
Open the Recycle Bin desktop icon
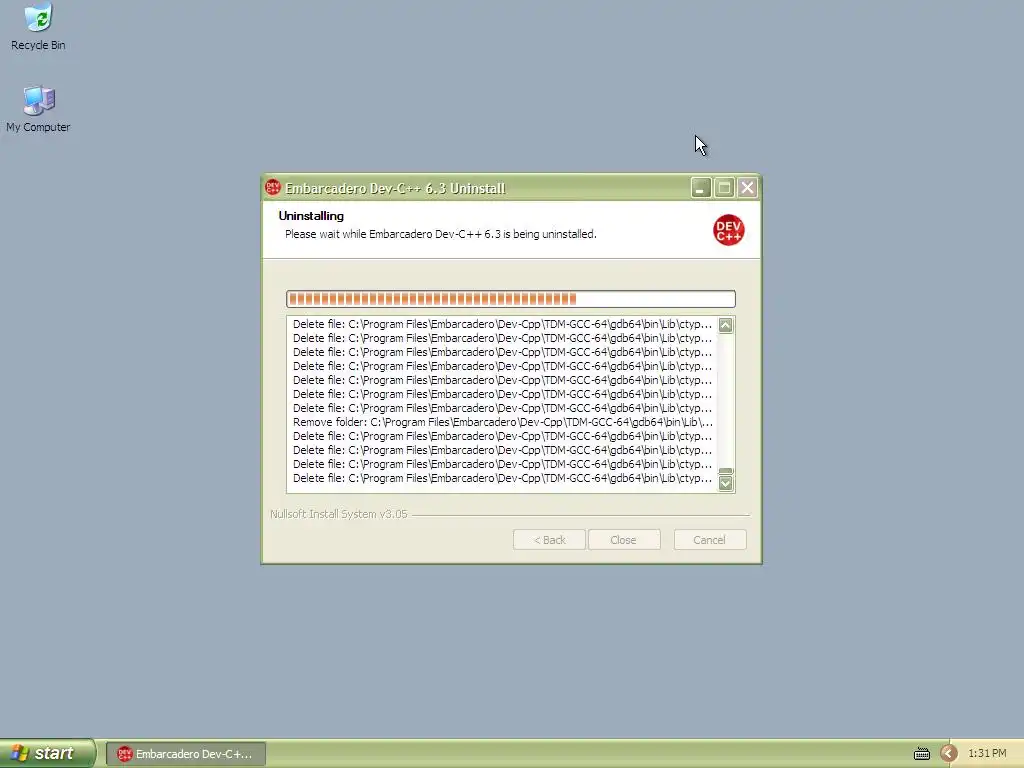pos(38,27)
